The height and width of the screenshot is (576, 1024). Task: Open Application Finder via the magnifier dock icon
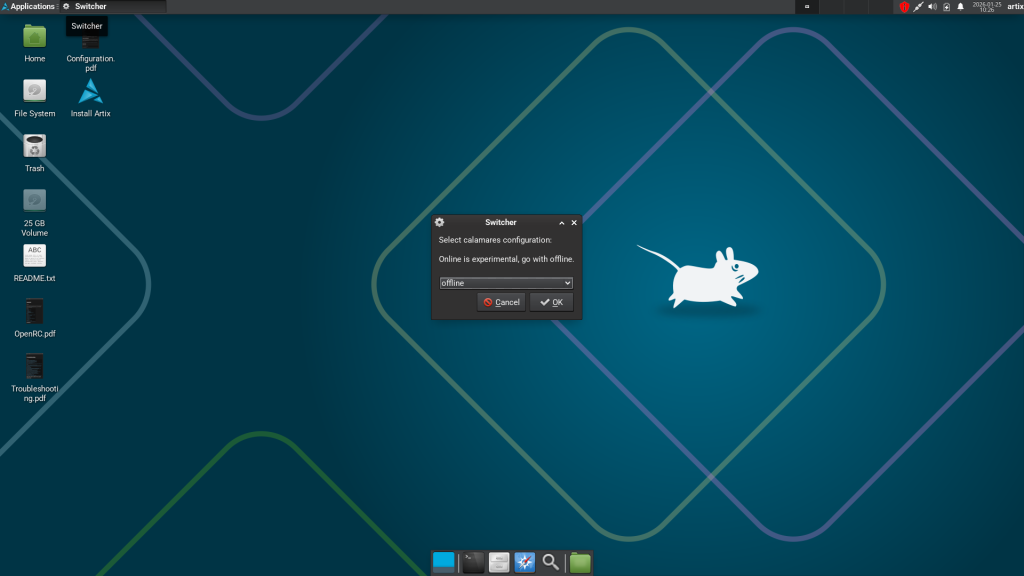coord(550,562)
